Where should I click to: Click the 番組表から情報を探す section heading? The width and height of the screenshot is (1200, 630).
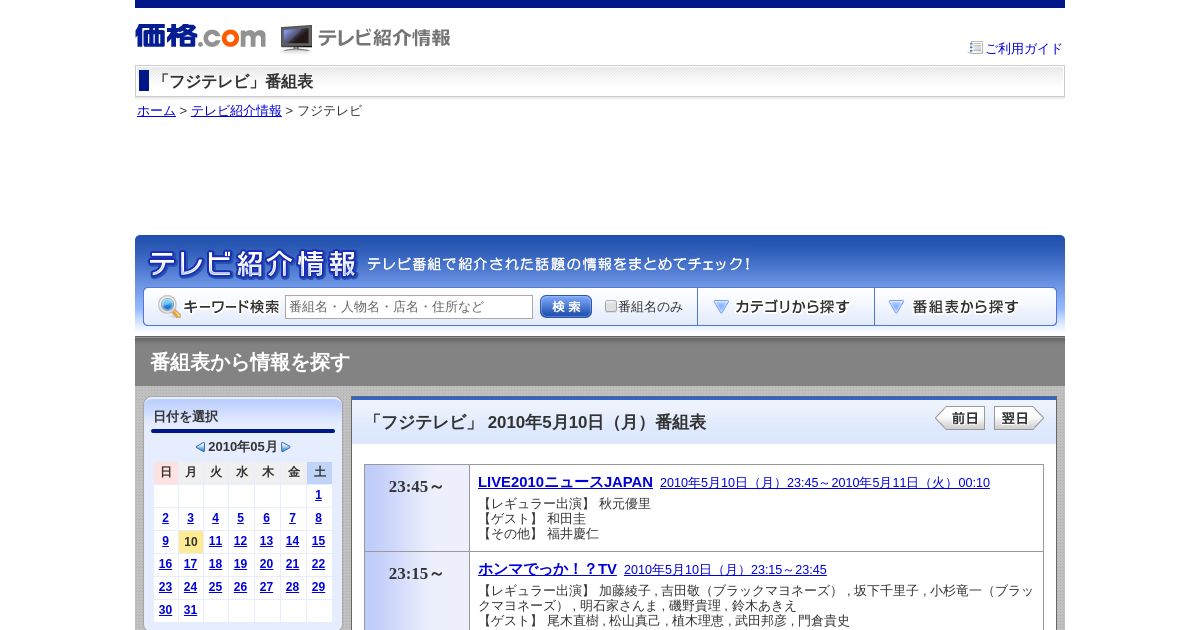[x=250, y=362]
